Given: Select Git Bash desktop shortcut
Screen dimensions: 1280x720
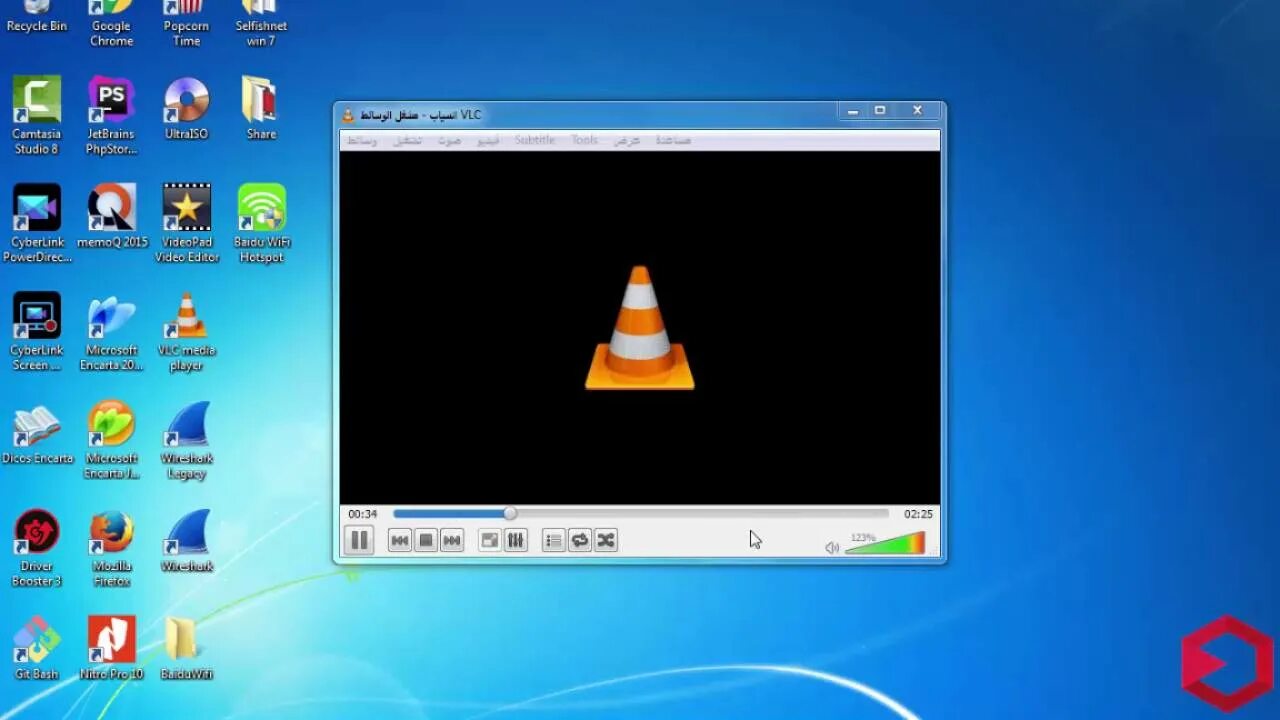Looking at the screenshot, I should point(37,648).
